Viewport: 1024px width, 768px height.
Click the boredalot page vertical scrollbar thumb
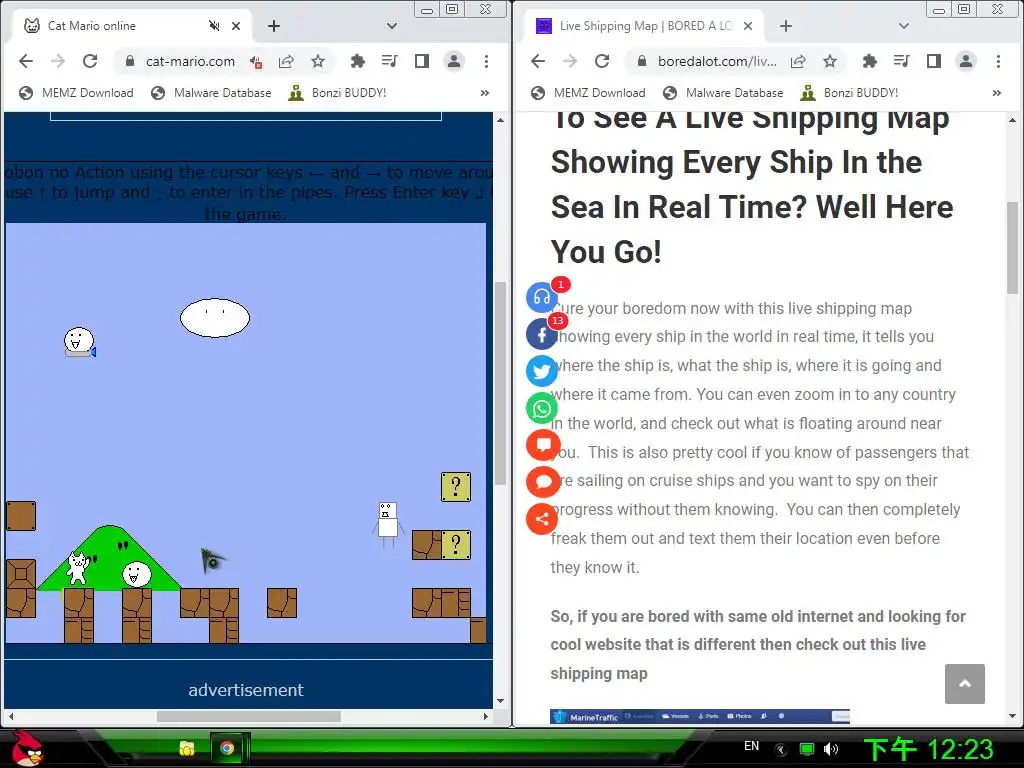(x=1012, y=248)
